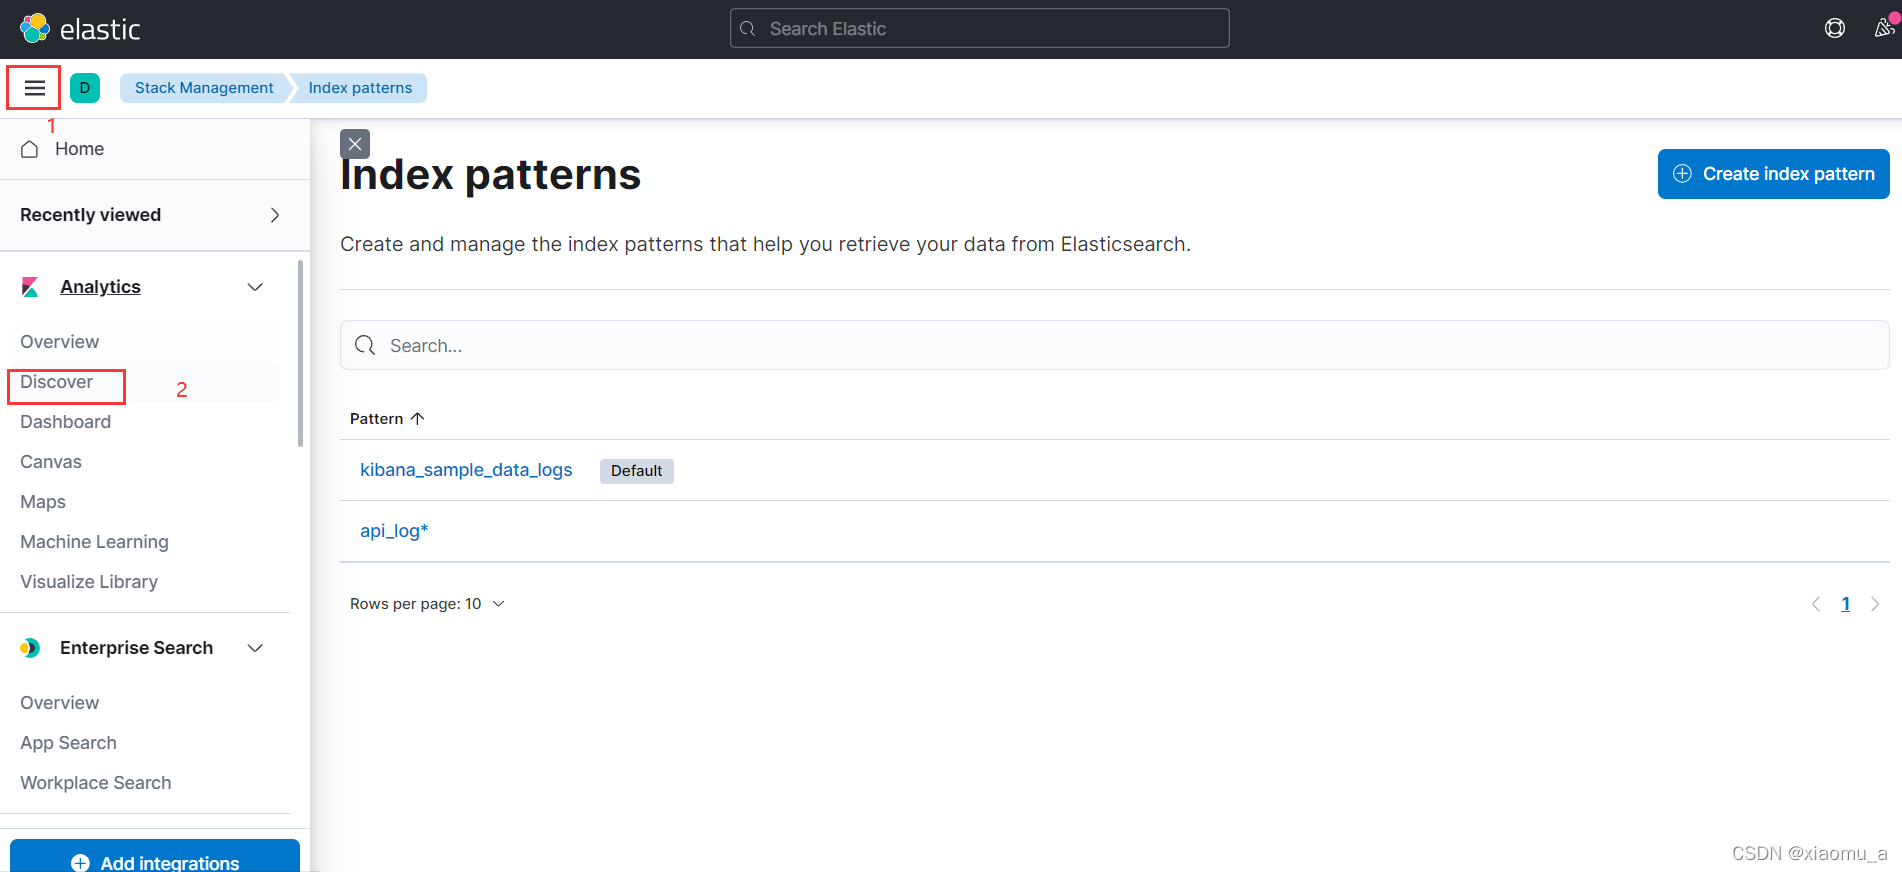Click the magnifier icon in Search Elastic
Viewport: 1902px width, 872px height.
(x=748, y=29)
